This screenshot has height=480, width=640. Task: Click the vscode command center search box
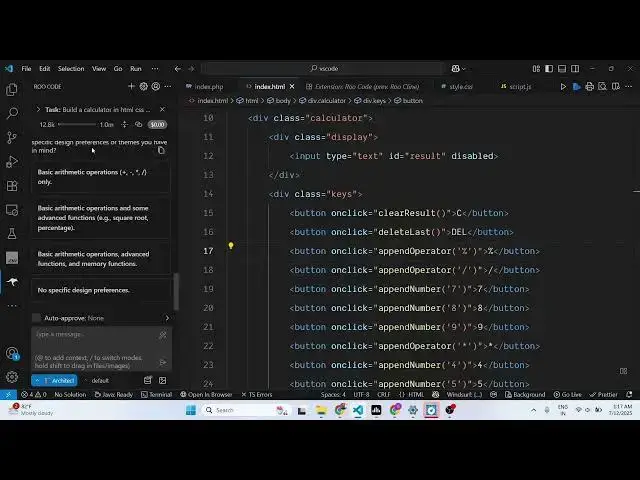pyautogui.click(x=324, y=69)
